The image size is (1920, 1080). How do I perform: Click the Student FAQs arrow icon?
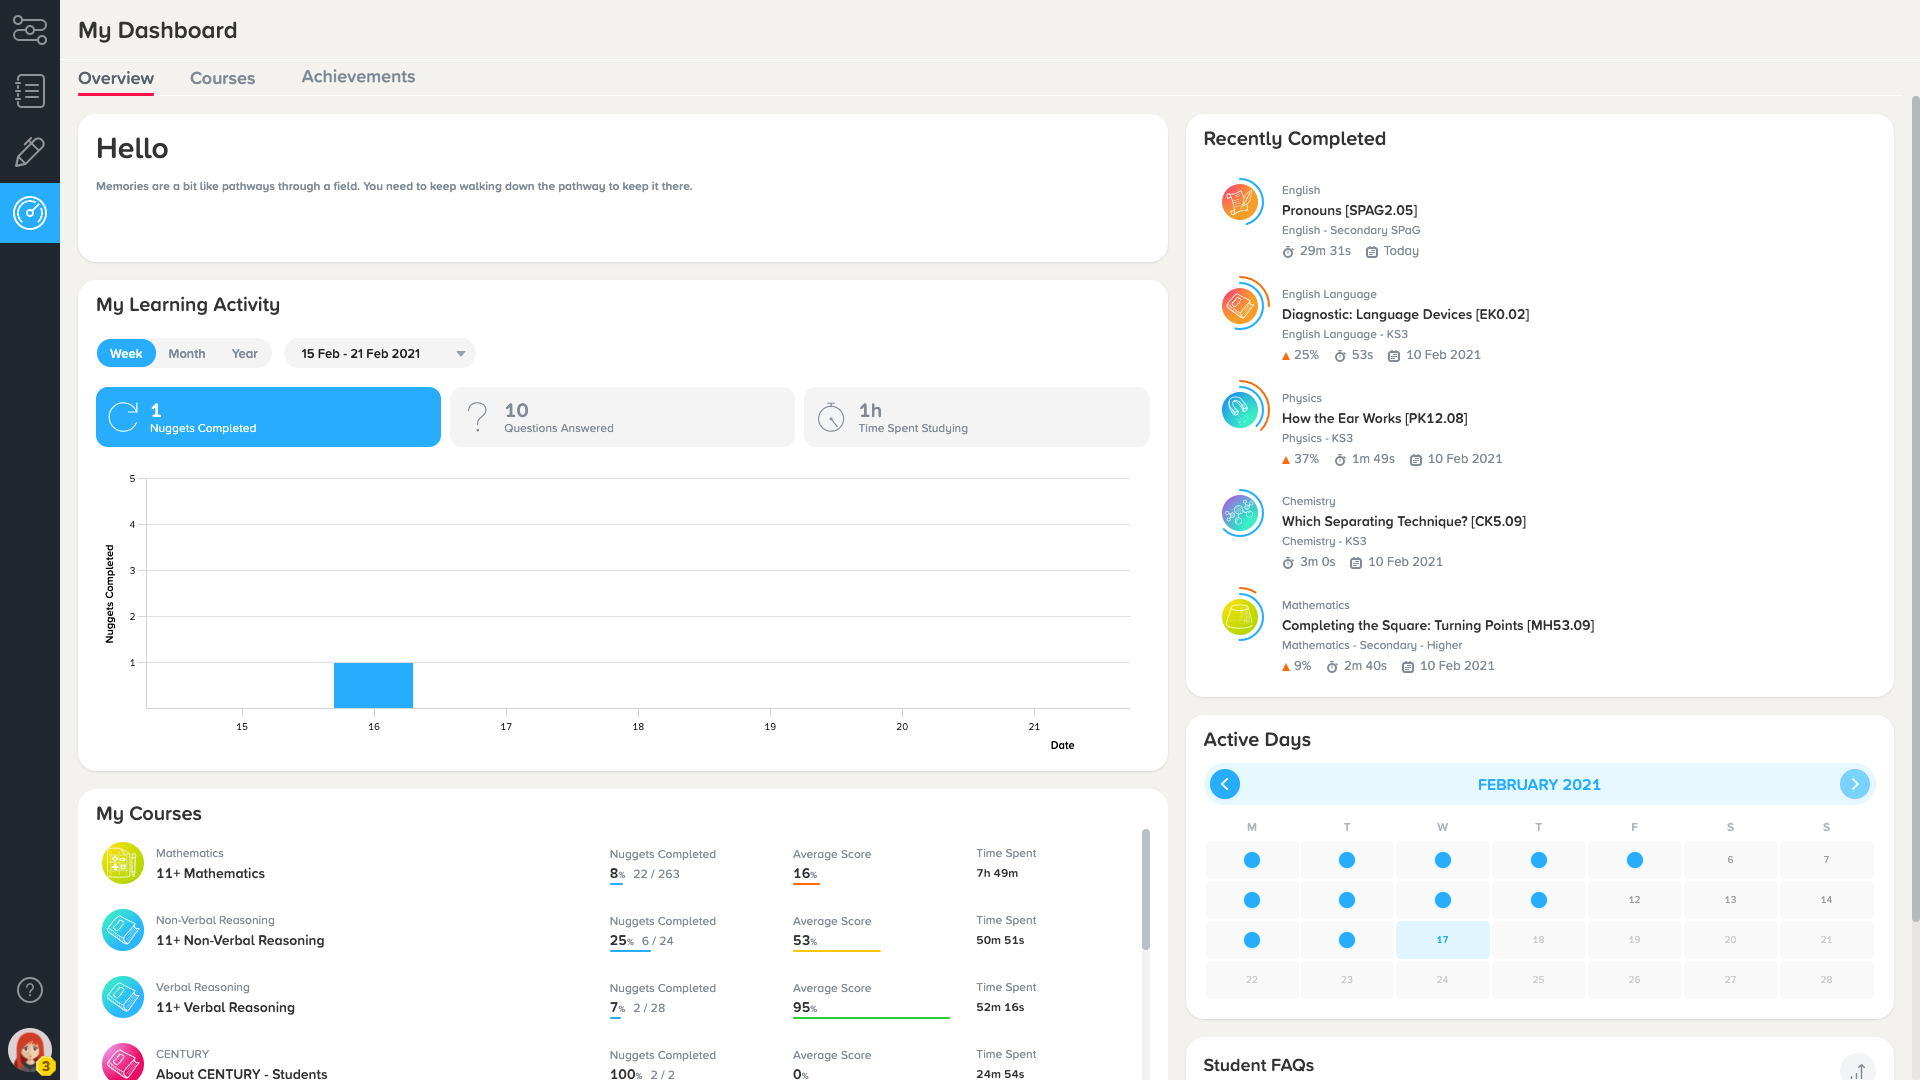pyautogui.click(x=1857, y=1070)
